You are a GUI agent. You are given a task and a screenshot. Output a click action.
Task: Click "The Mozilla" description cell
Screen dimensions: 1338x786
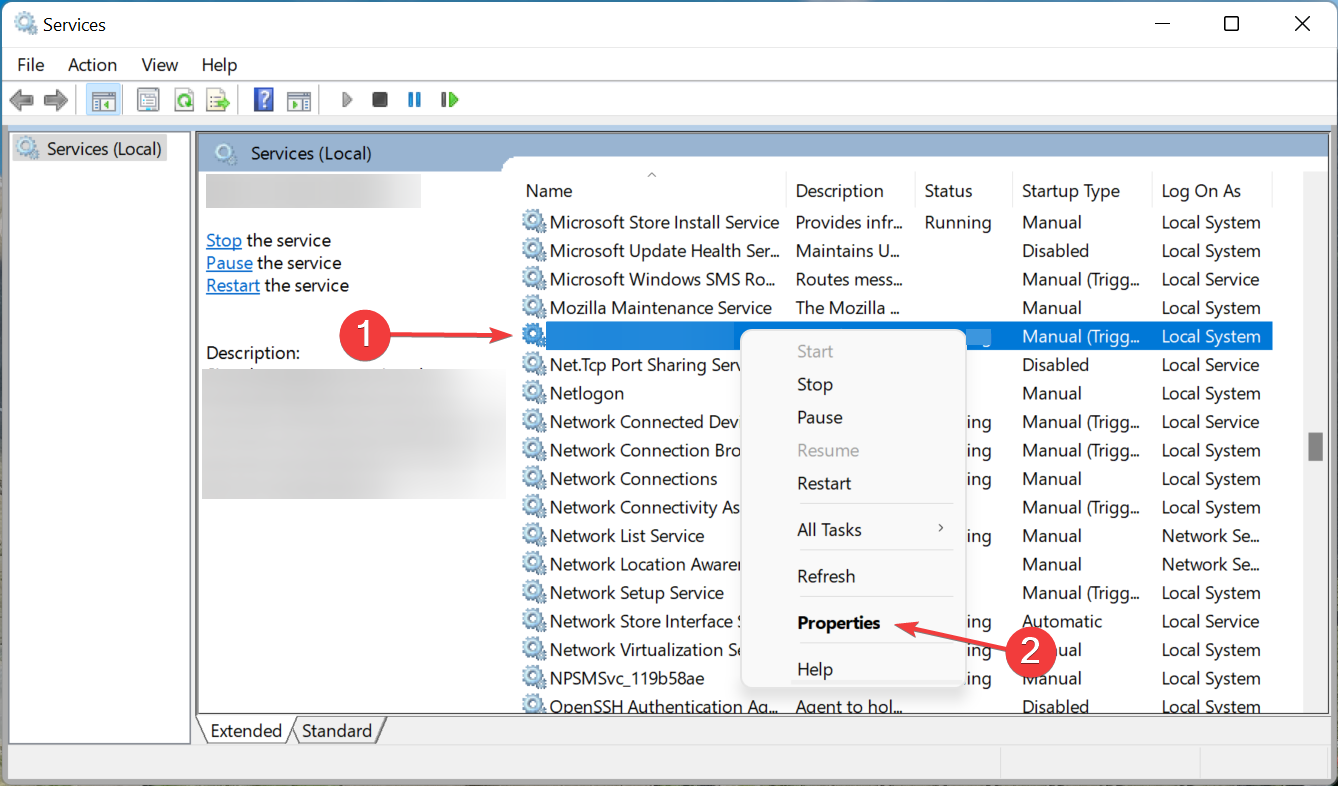pyautogui.click(x=847, y=307)
